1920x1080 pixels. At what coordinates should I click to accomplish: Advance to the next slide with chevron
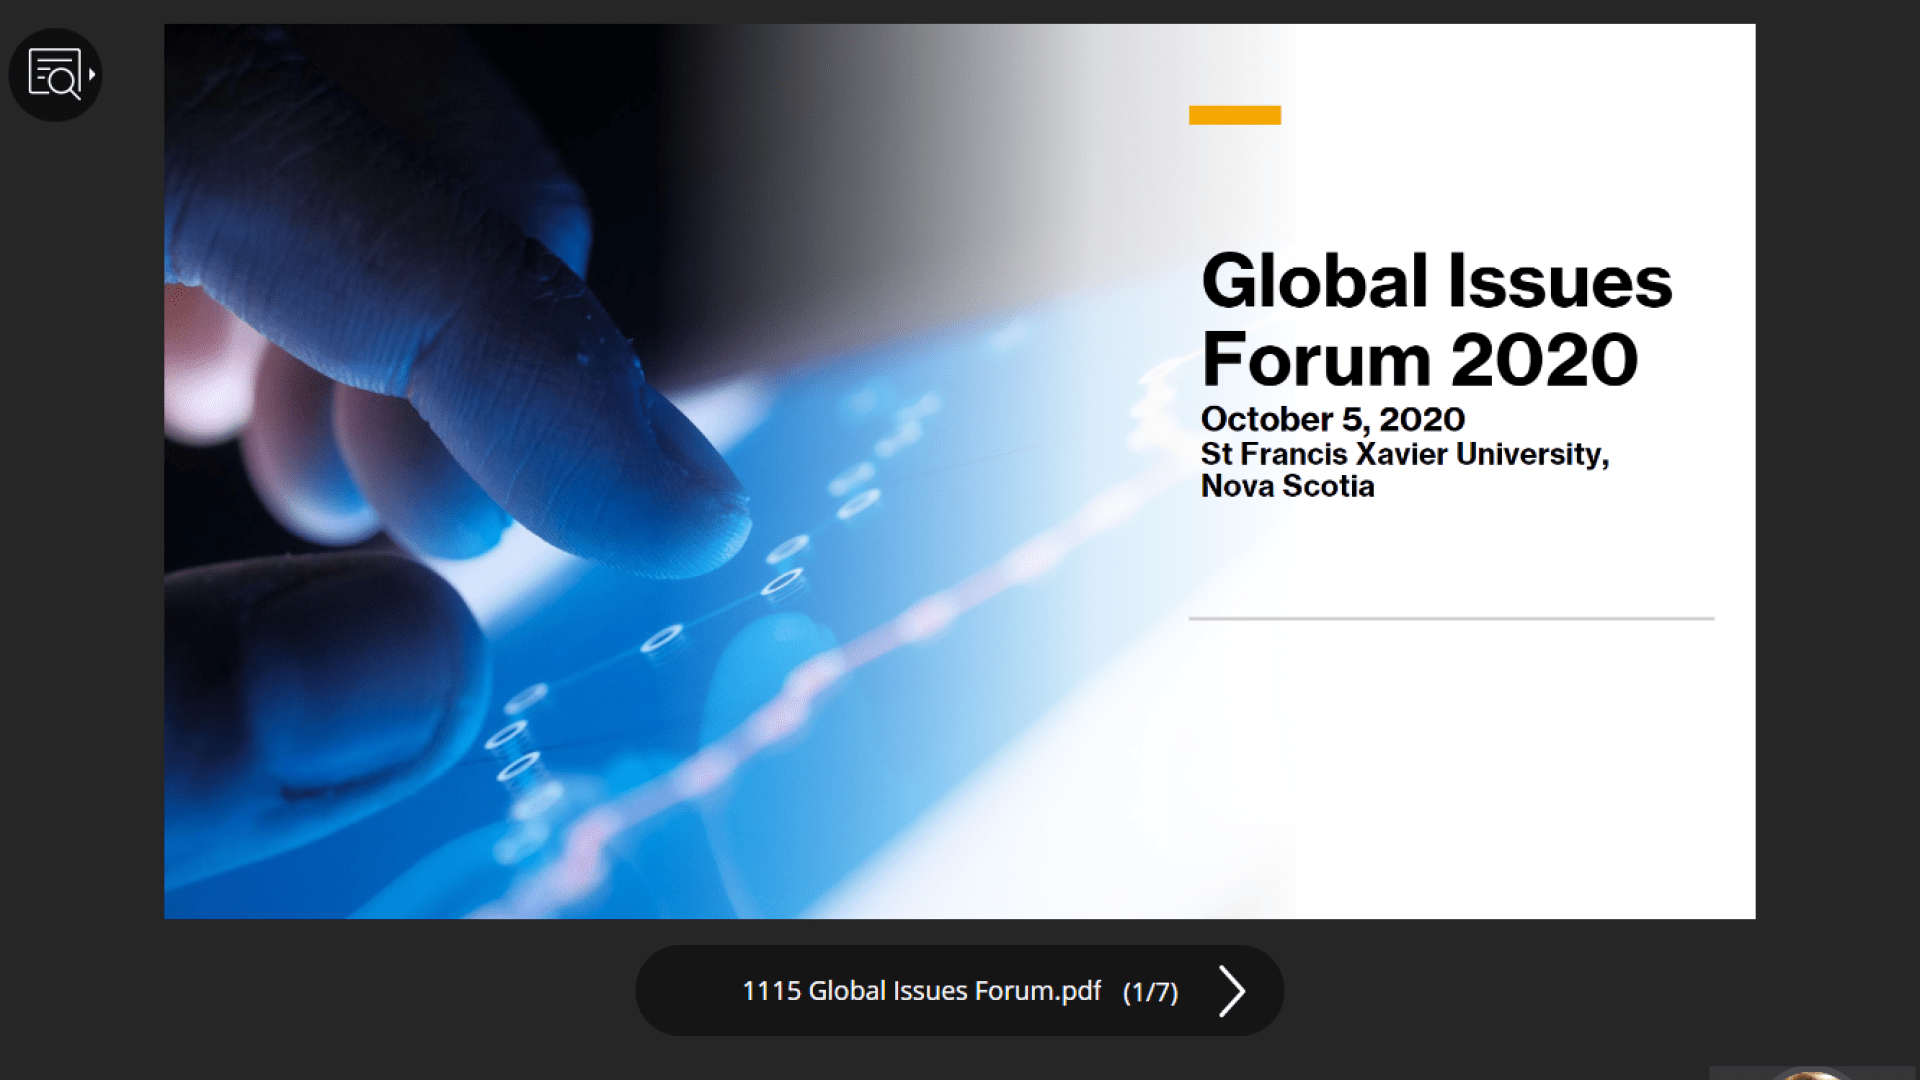(x=1232, y=991)
